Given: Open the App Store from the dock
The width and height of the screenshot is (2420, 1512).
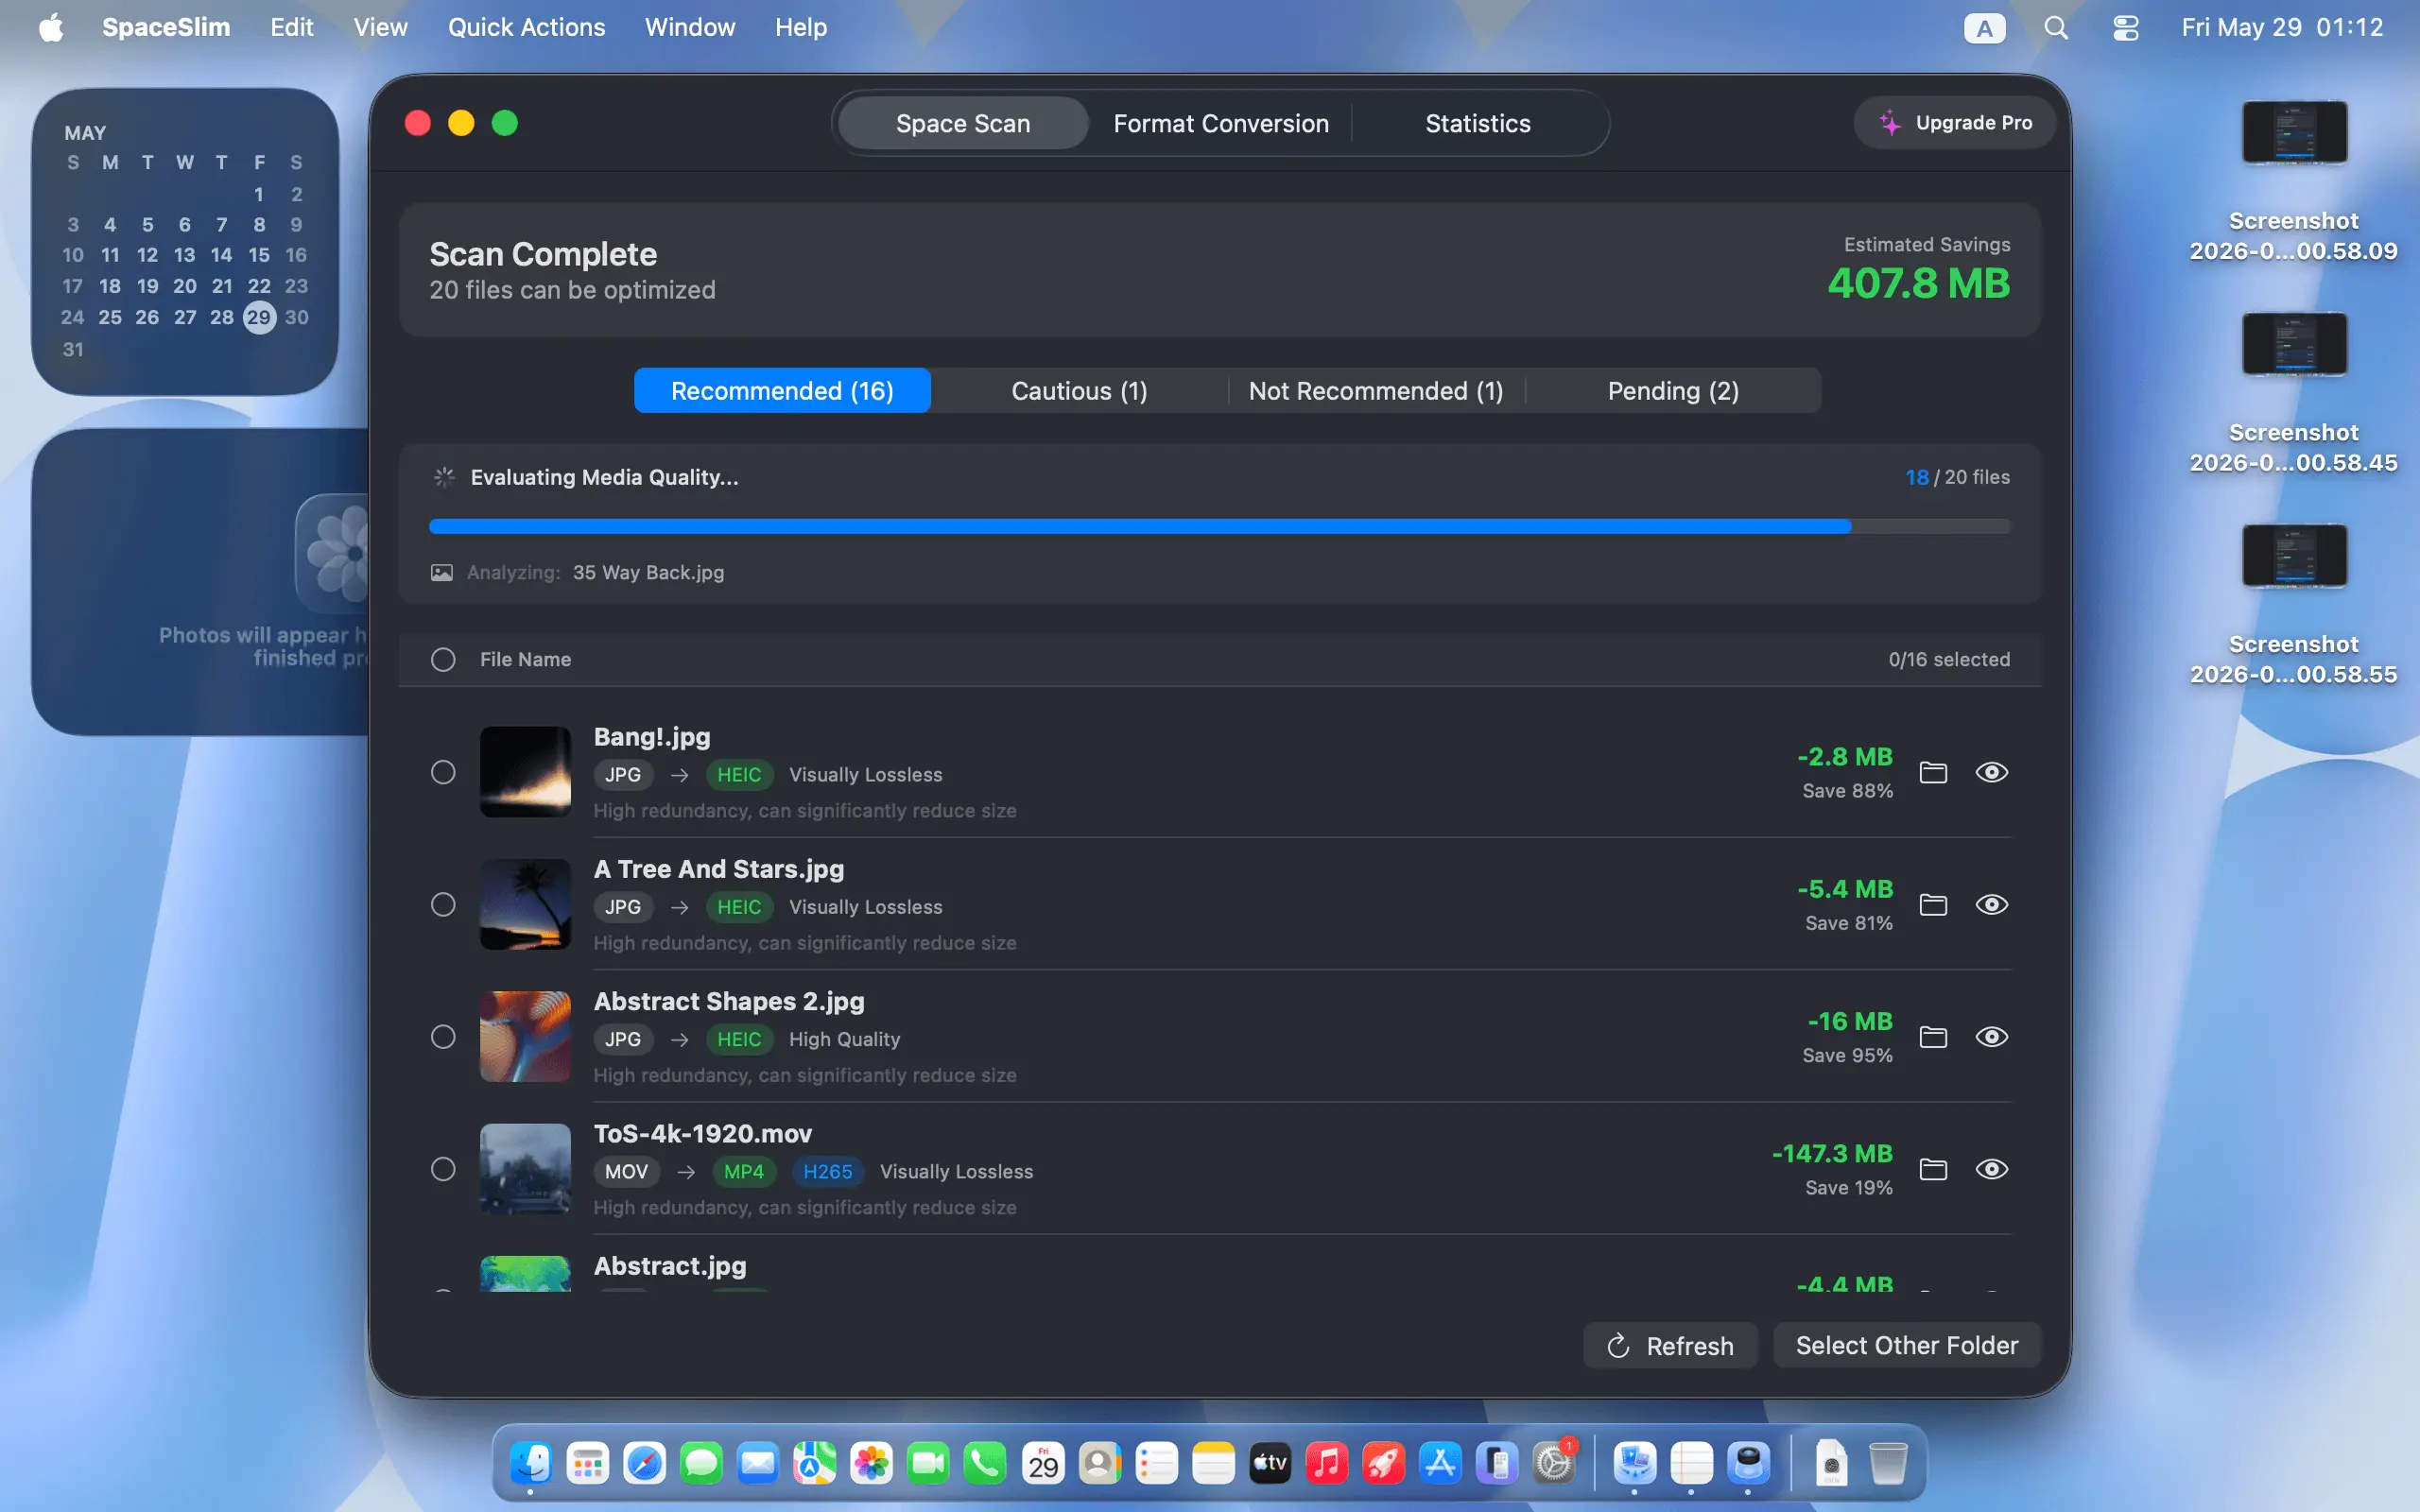Looking at the screenshot, I should click(x=1440, y=1464).
